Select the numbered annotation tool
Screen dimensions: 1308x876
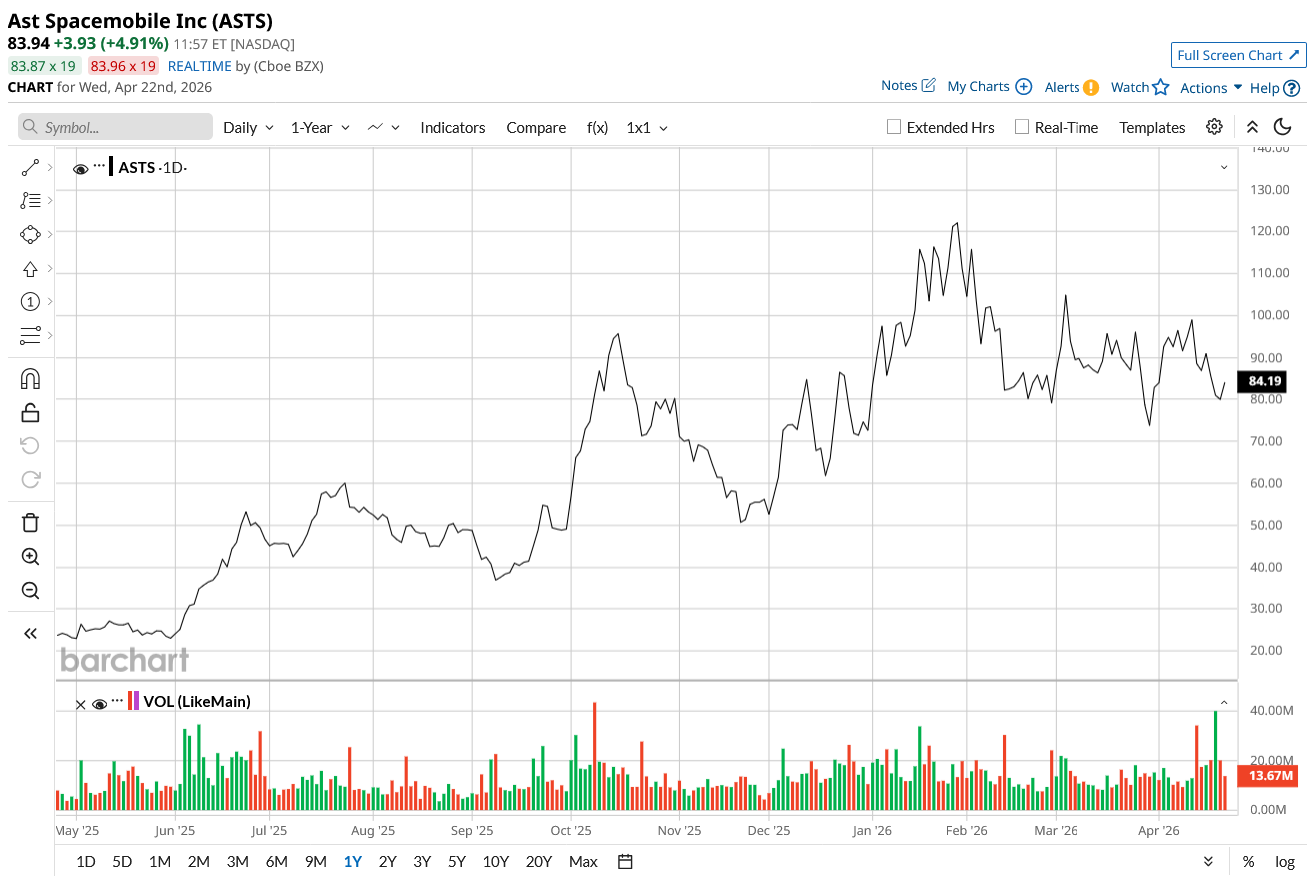(x=30, y=302)
